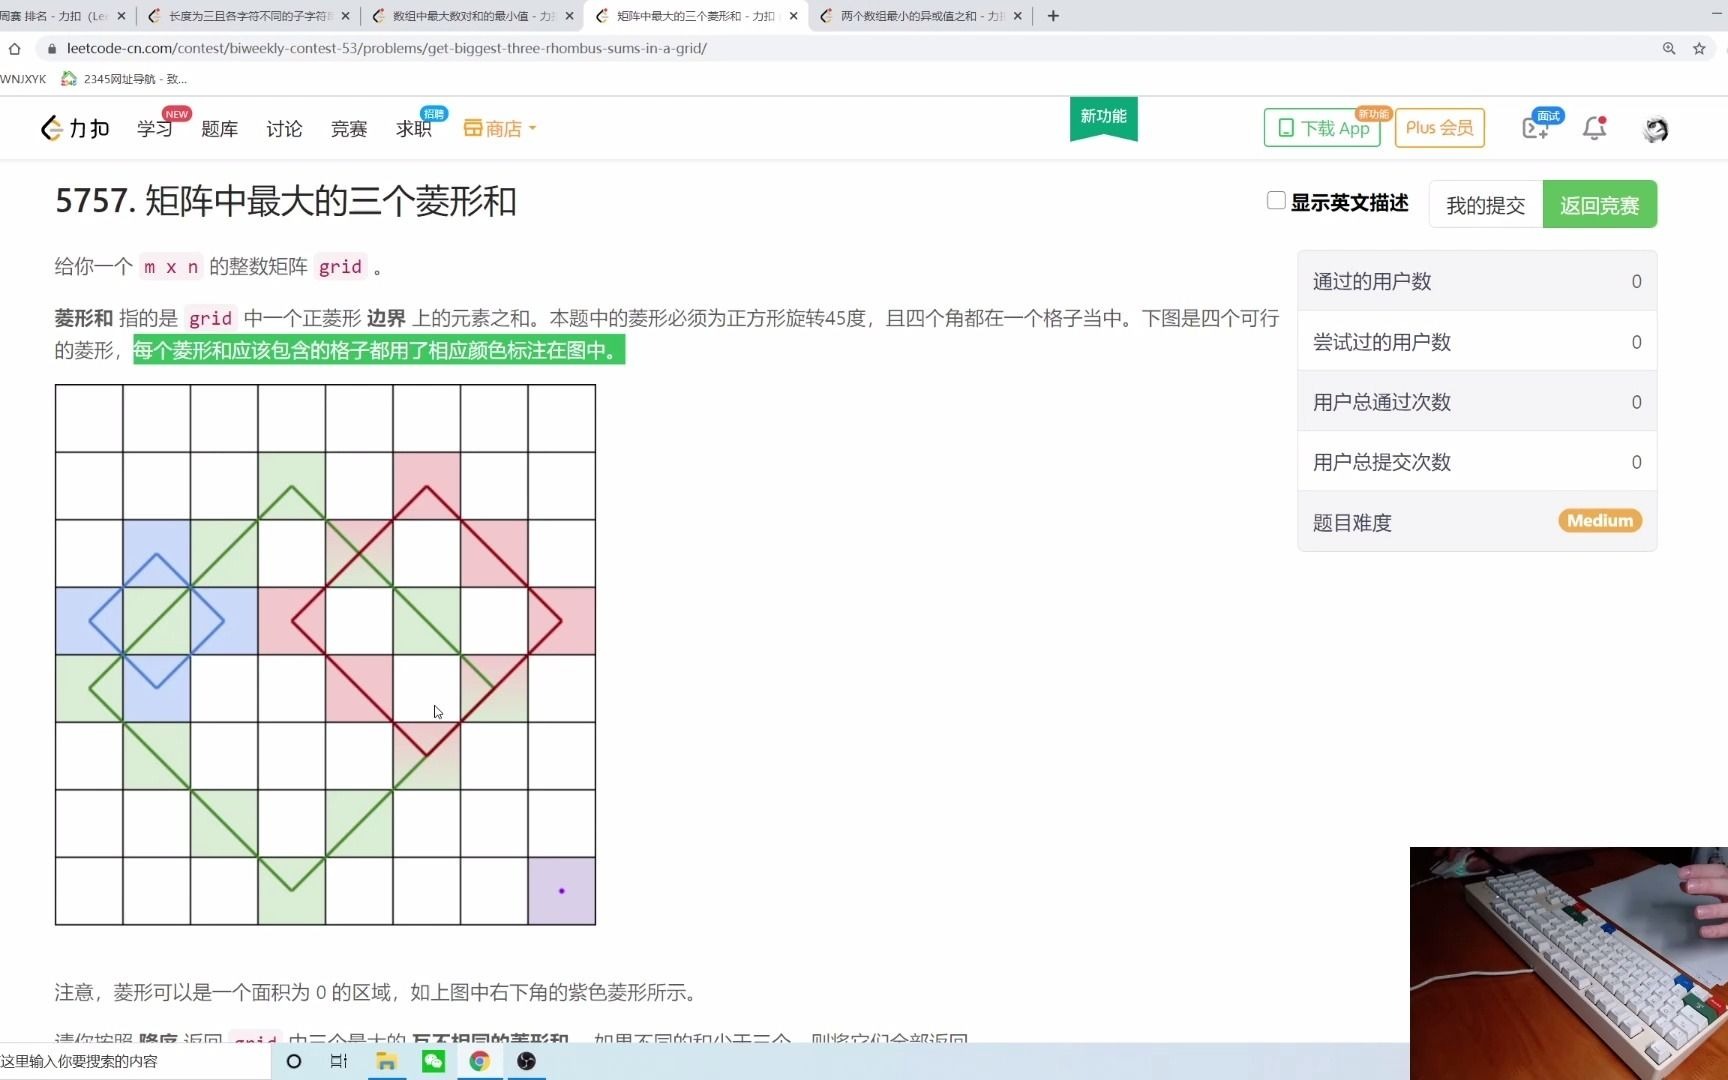Screen dimensions: 1728x1080
Task: Launch OBS from the taskbar
Action: (525, 1062)
